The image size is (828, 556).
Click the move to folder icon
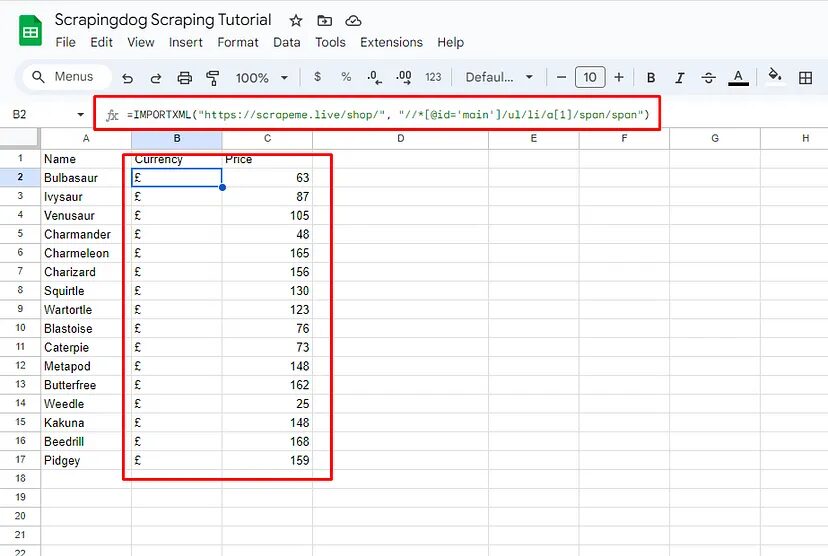tap(324, 20)
